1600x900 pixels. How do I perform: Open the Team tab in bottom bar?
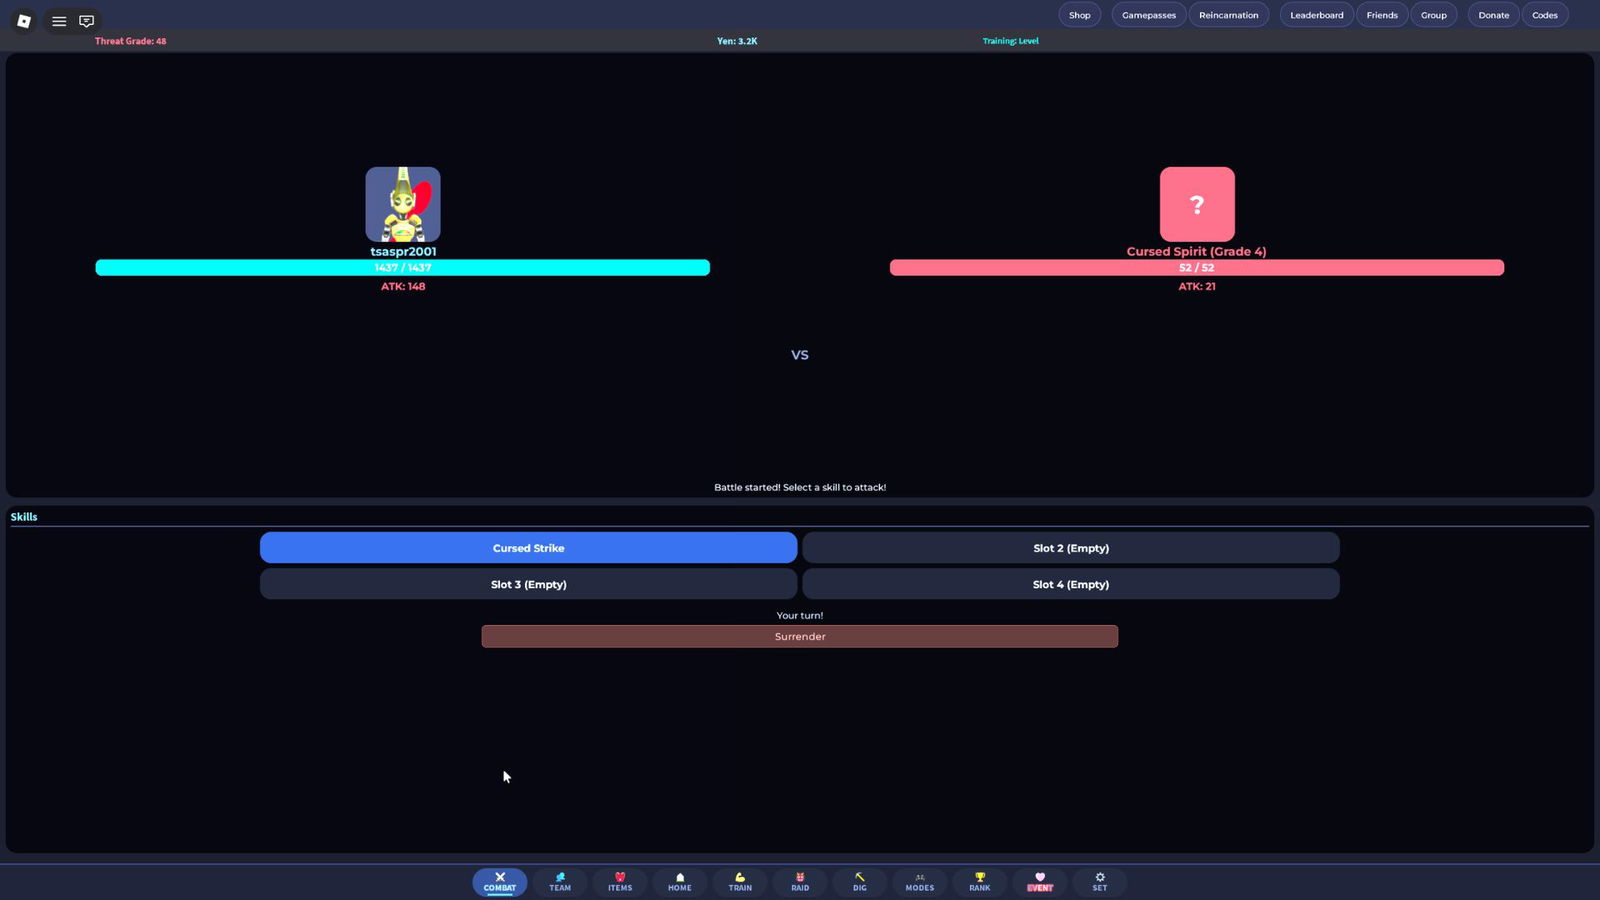560,882
